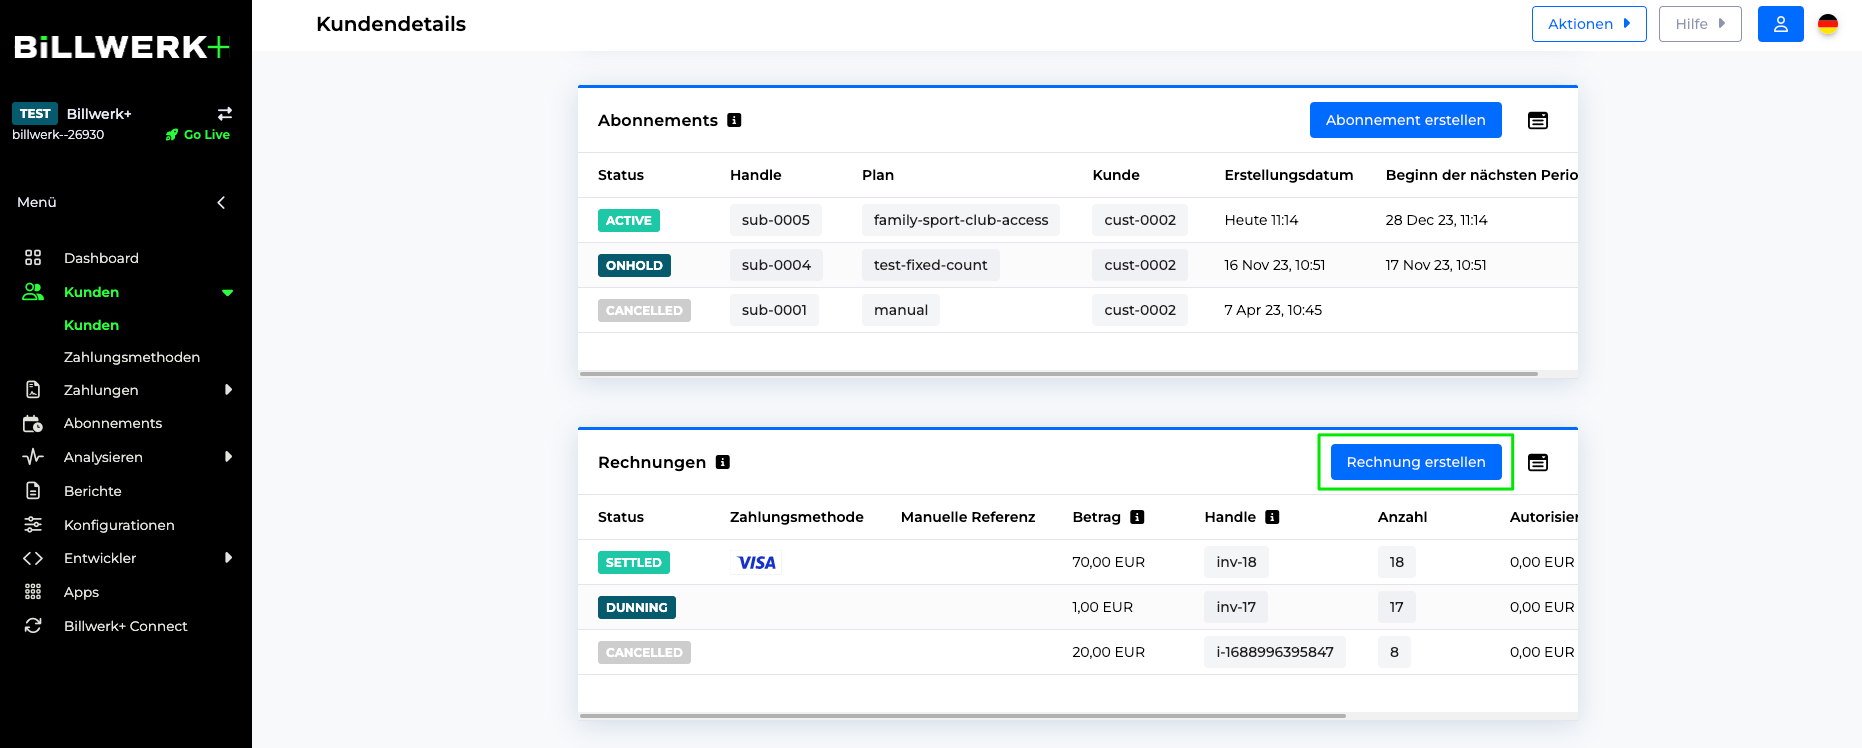Open invoice inv-18

1236,562
